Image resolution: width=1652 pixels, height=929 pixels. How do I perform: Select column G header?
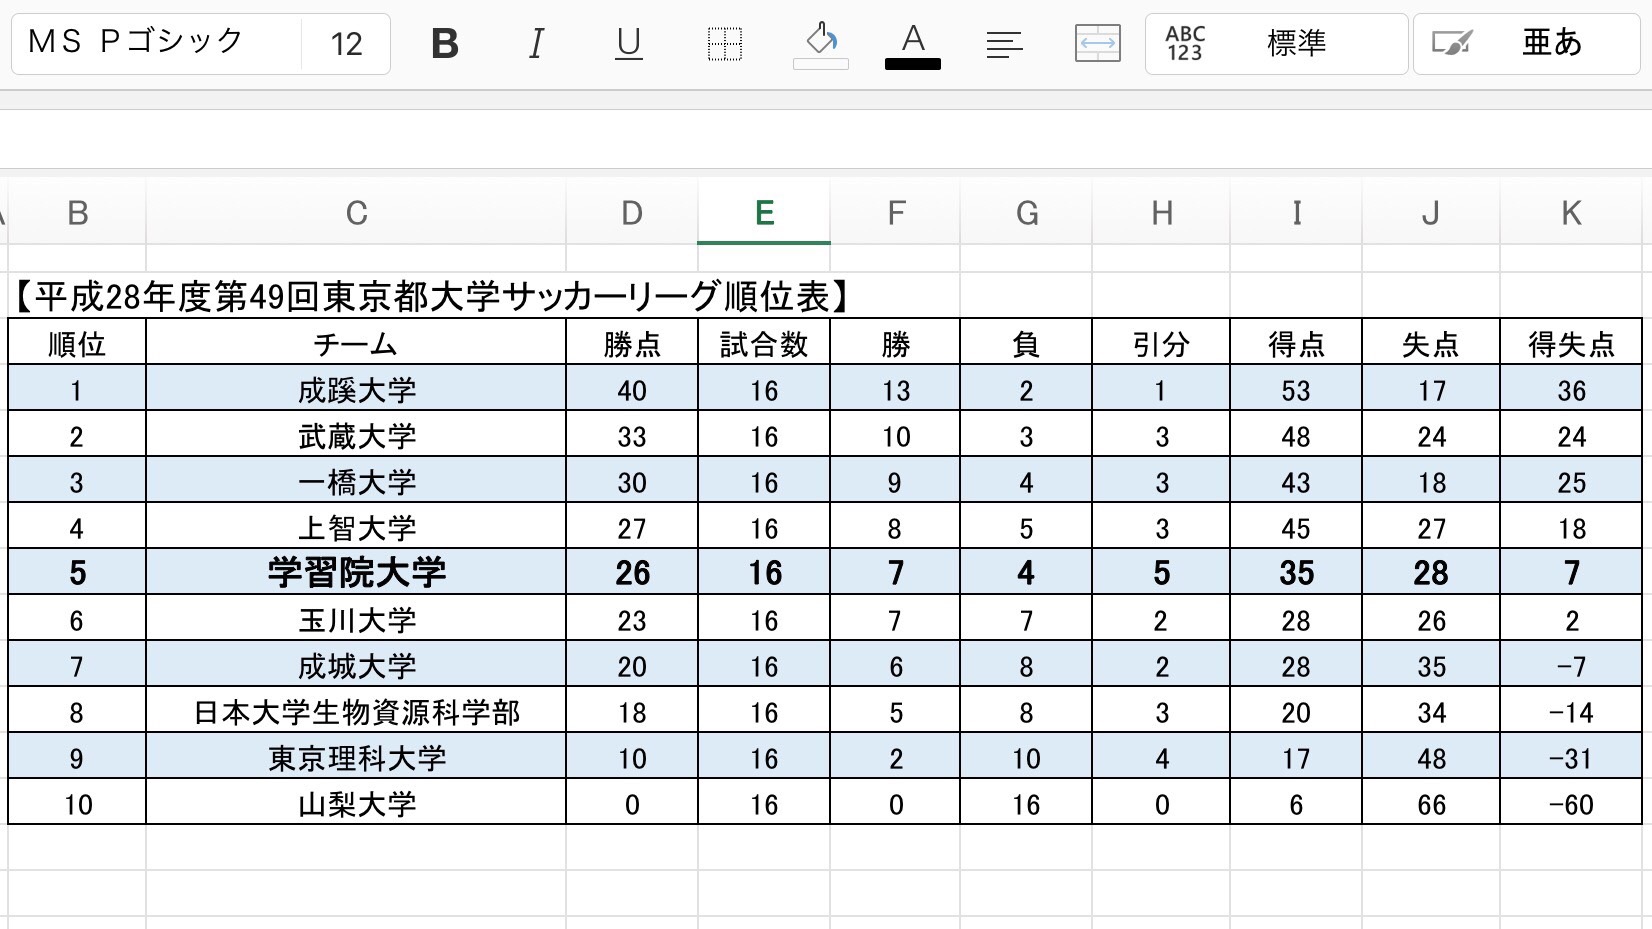[x=1026, y=213]
